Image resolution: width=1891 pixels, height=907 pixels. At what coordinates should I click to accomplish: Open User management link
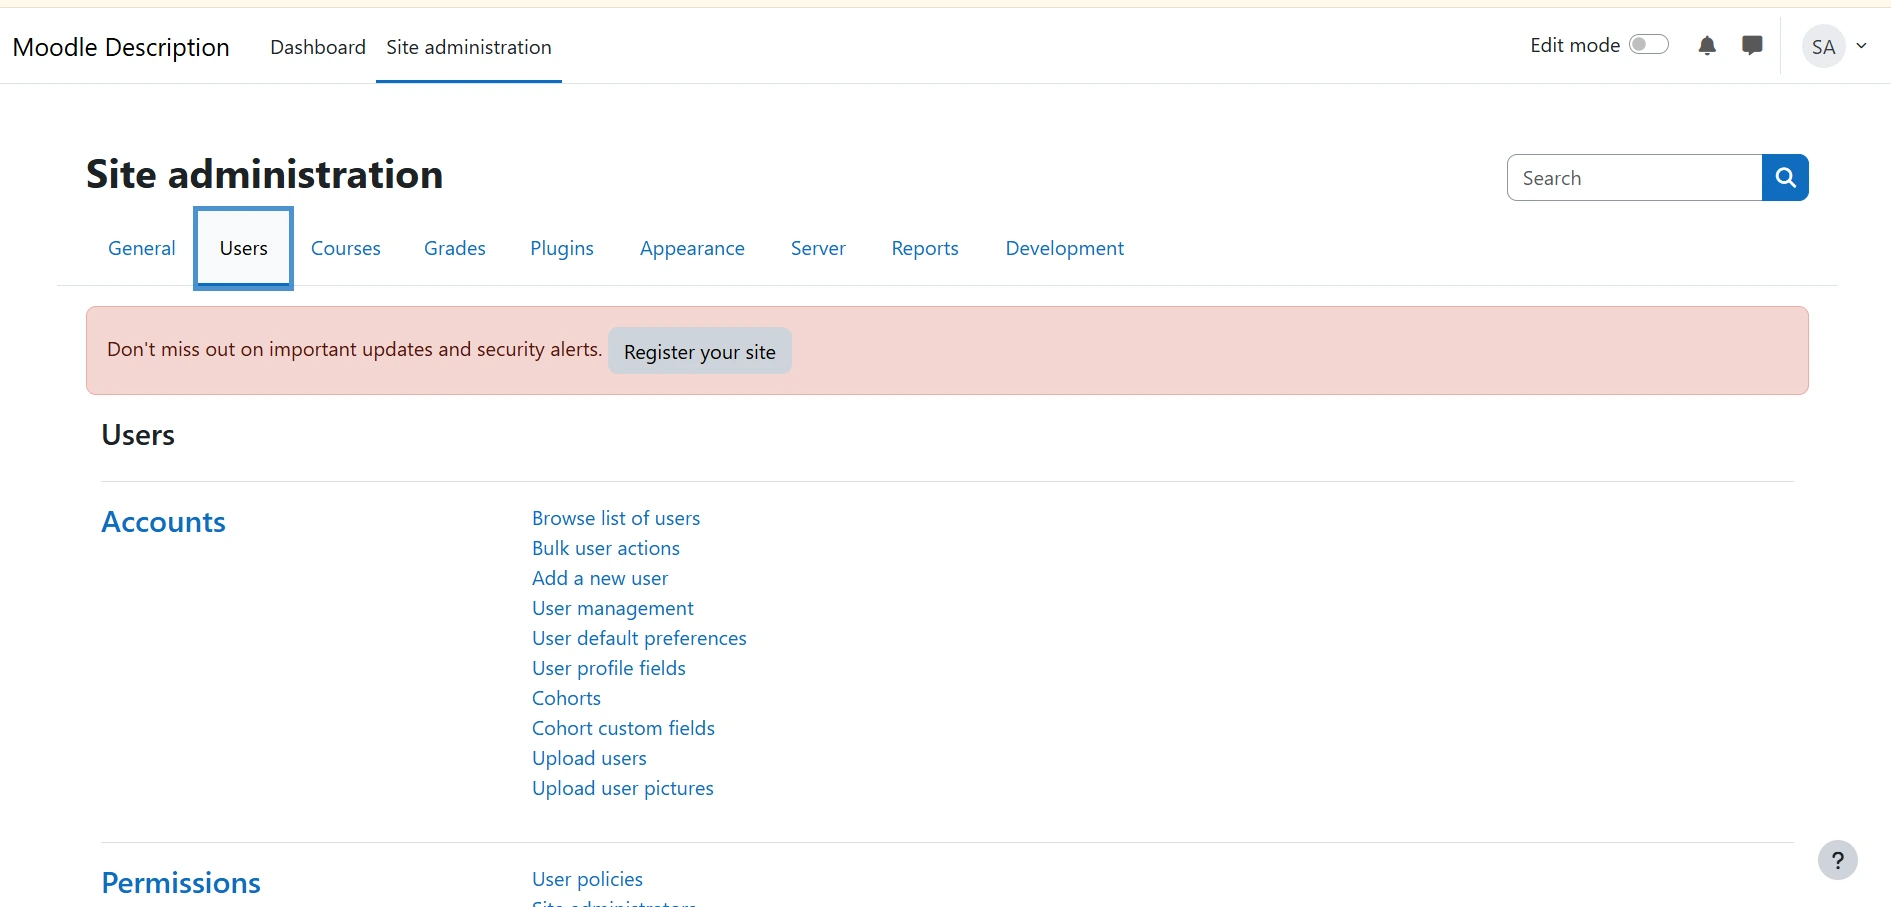tap(613, 608)
